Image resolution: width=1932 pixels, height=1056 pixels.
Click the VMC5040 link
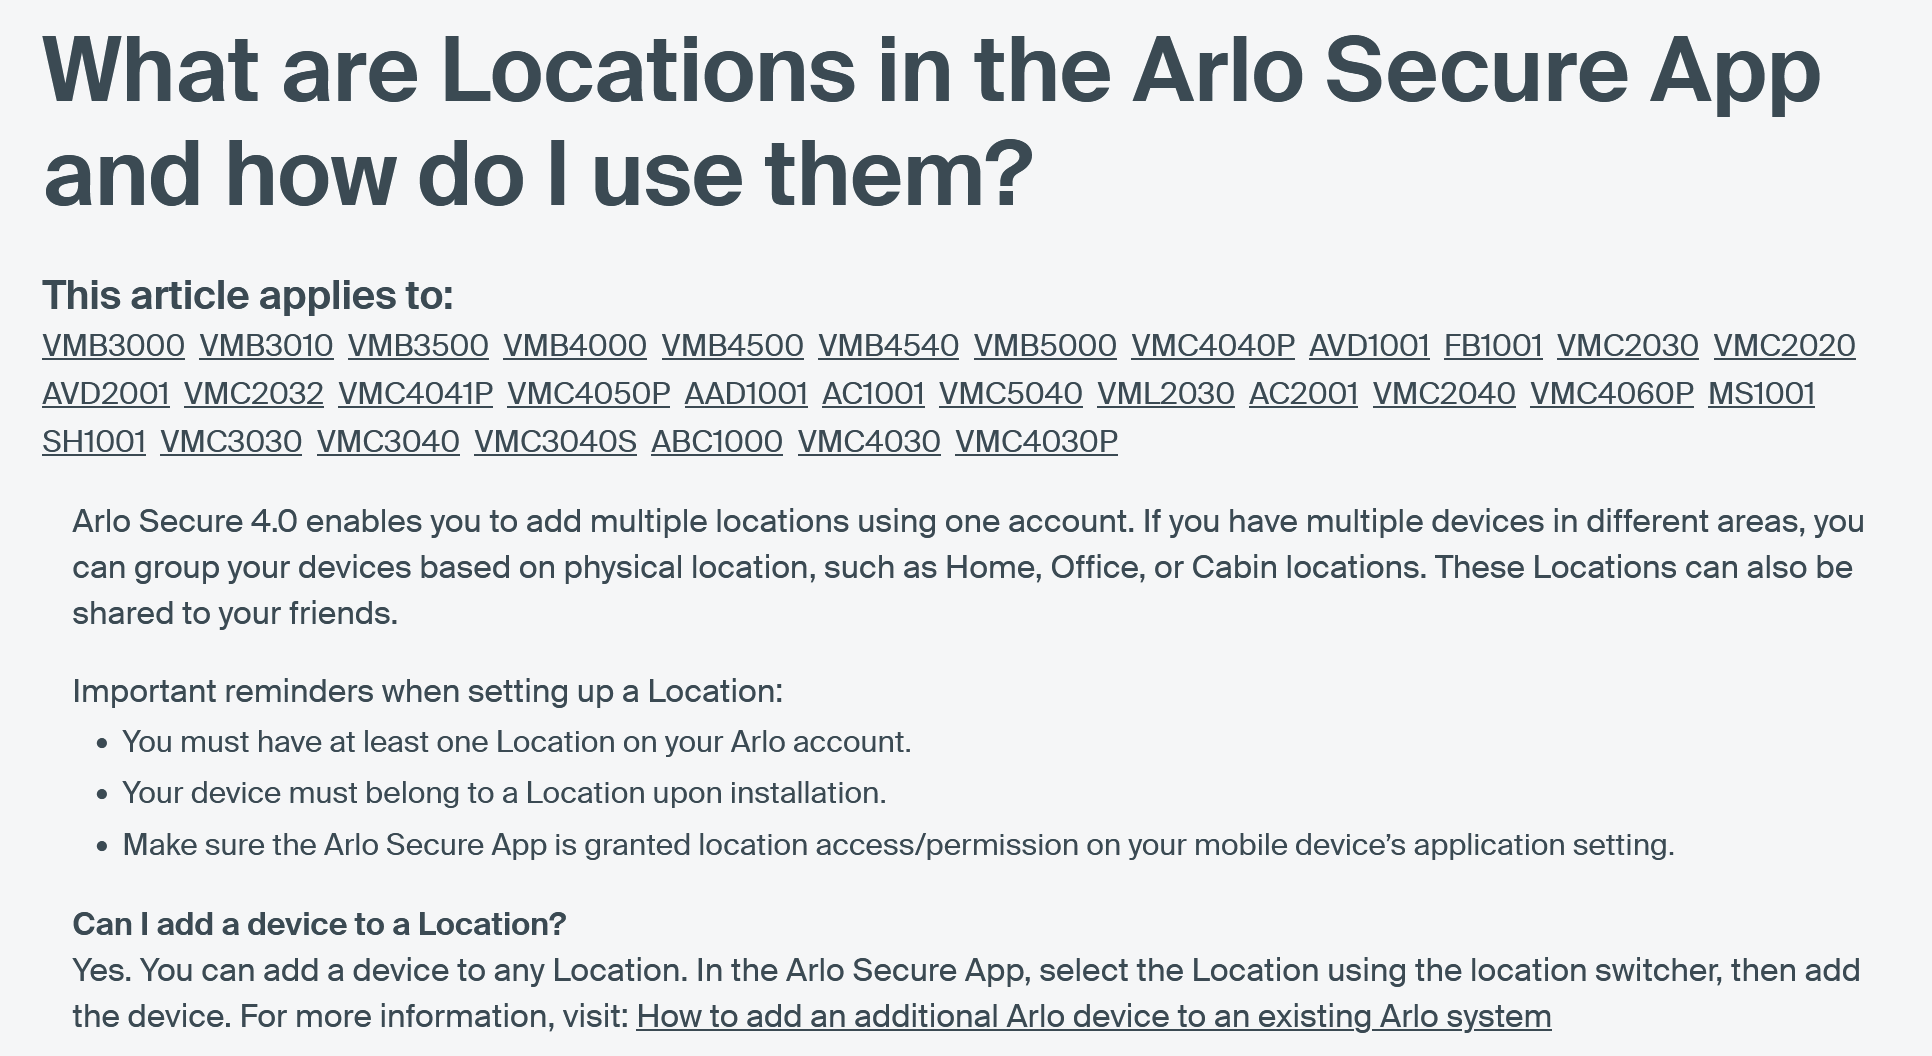pyautogui.click(x=1010, y=394)
